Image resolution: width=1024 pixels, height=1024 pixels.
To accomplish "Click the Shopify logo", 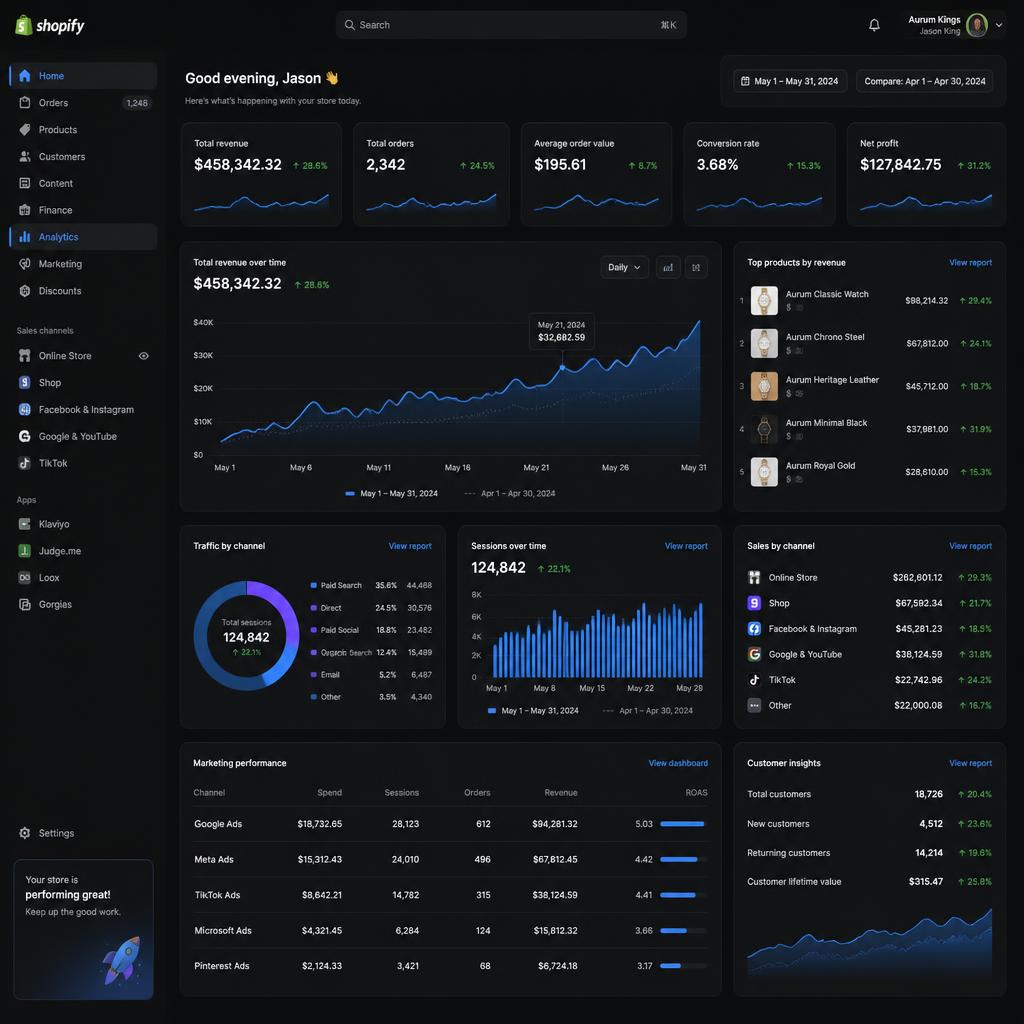I will (x=50, y=25).
